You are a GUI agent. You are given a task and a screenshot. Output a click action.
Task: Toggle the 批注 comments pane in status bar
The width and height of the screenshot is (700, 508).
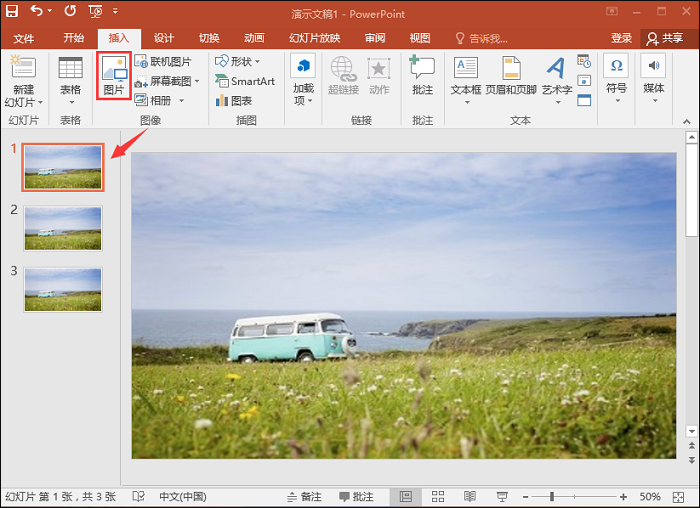click(356, 496)
